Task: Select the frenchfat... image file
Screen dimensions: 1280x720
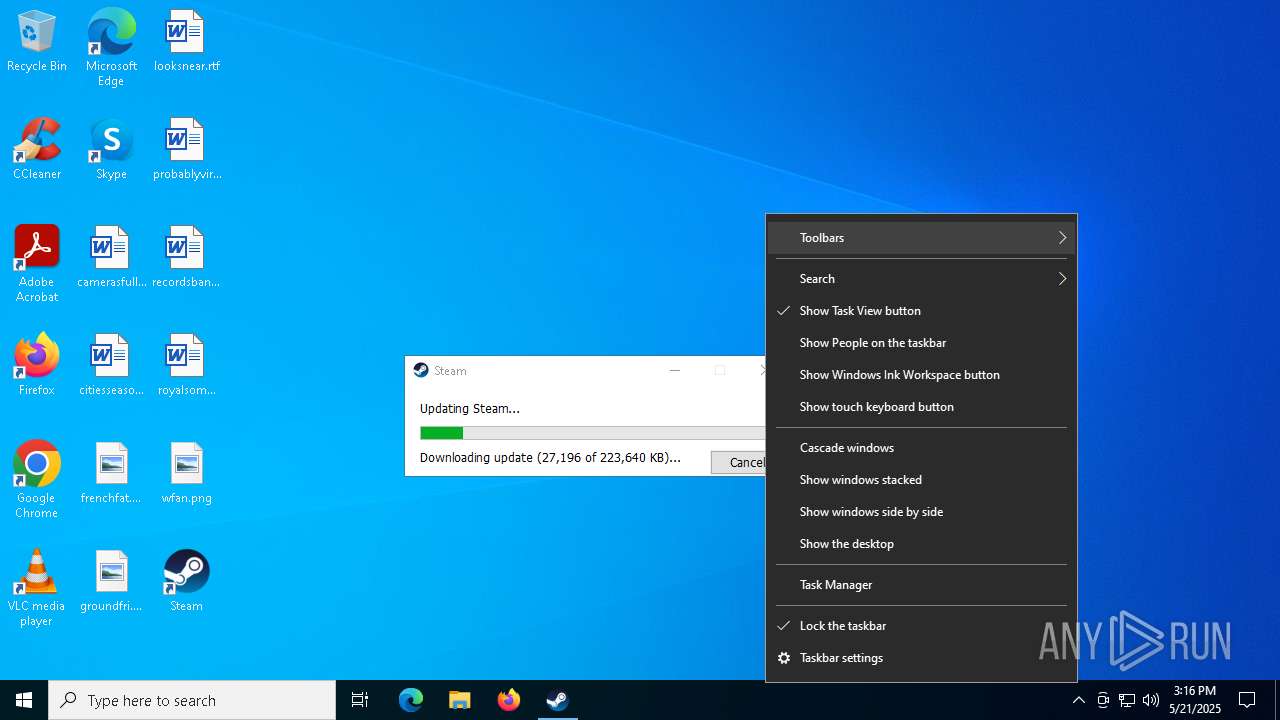Action: click(111, 474)
